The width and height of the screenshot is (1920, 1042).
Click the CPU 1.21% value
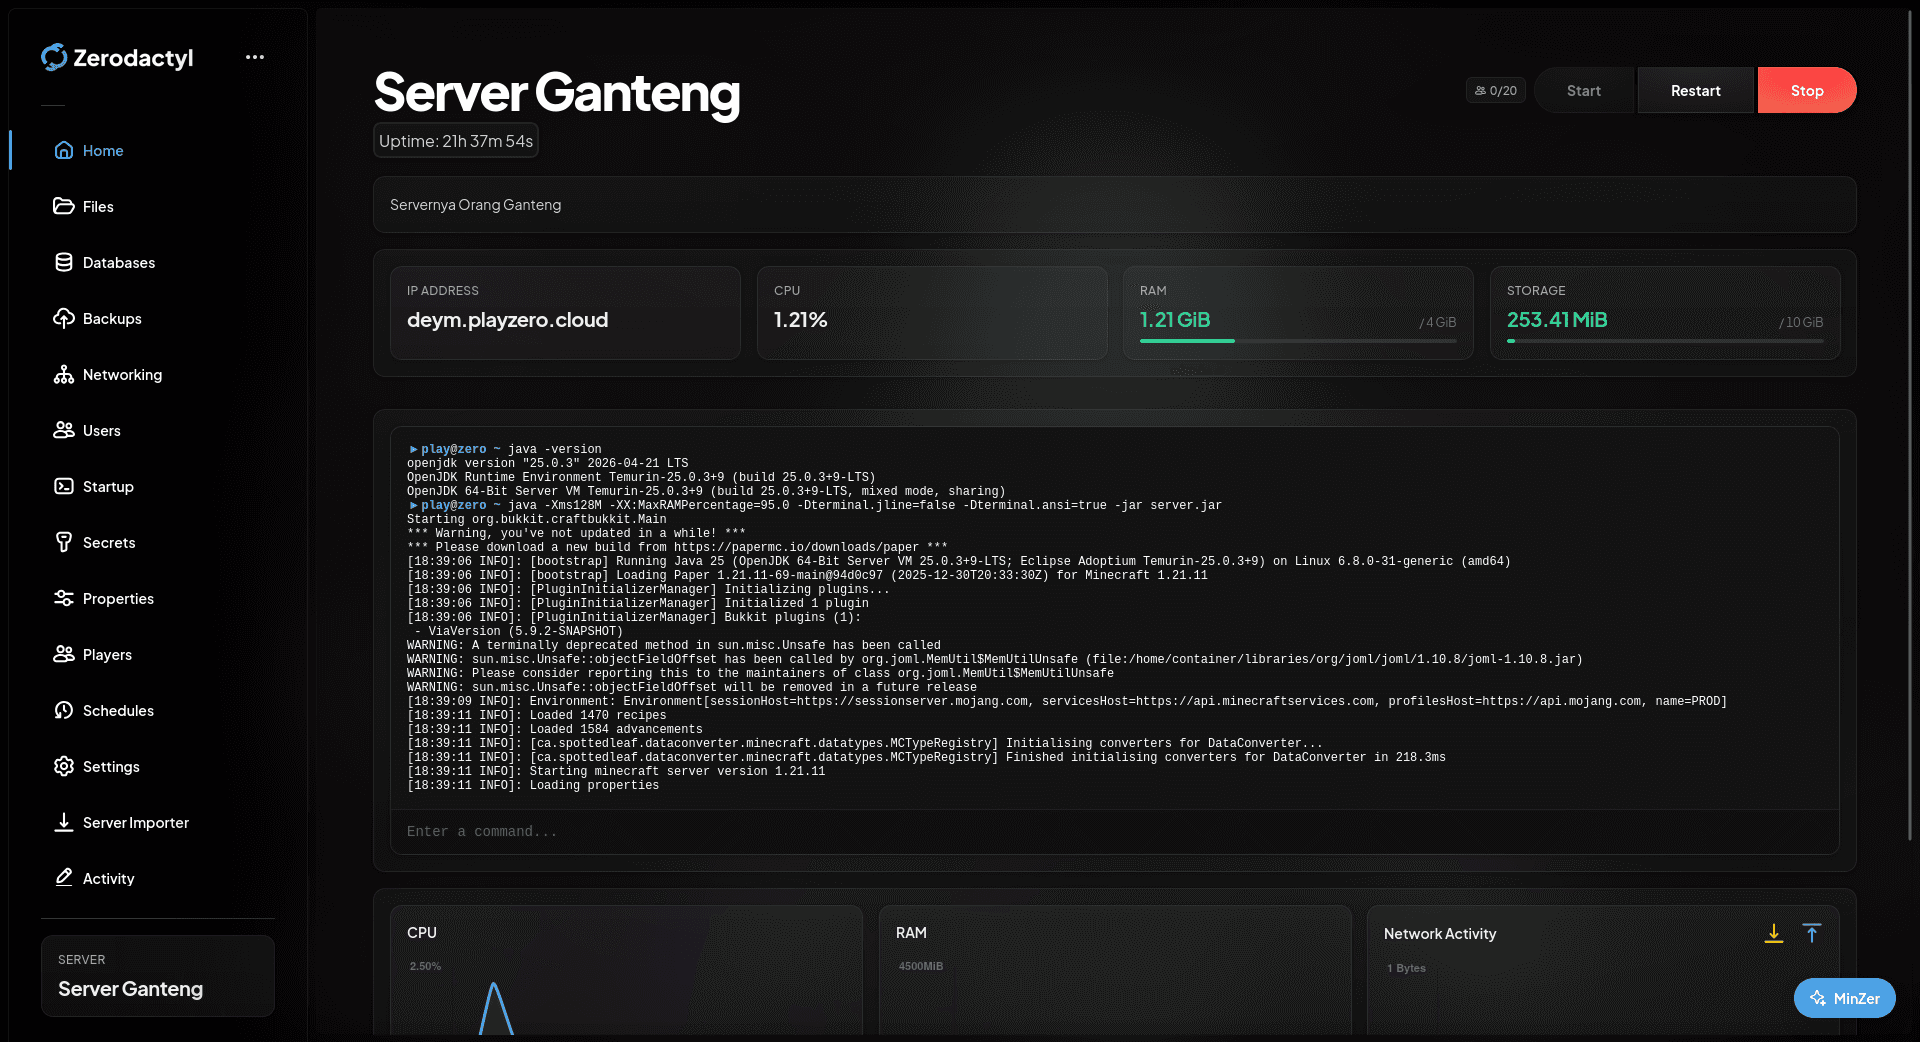click(x=800, y=320)
